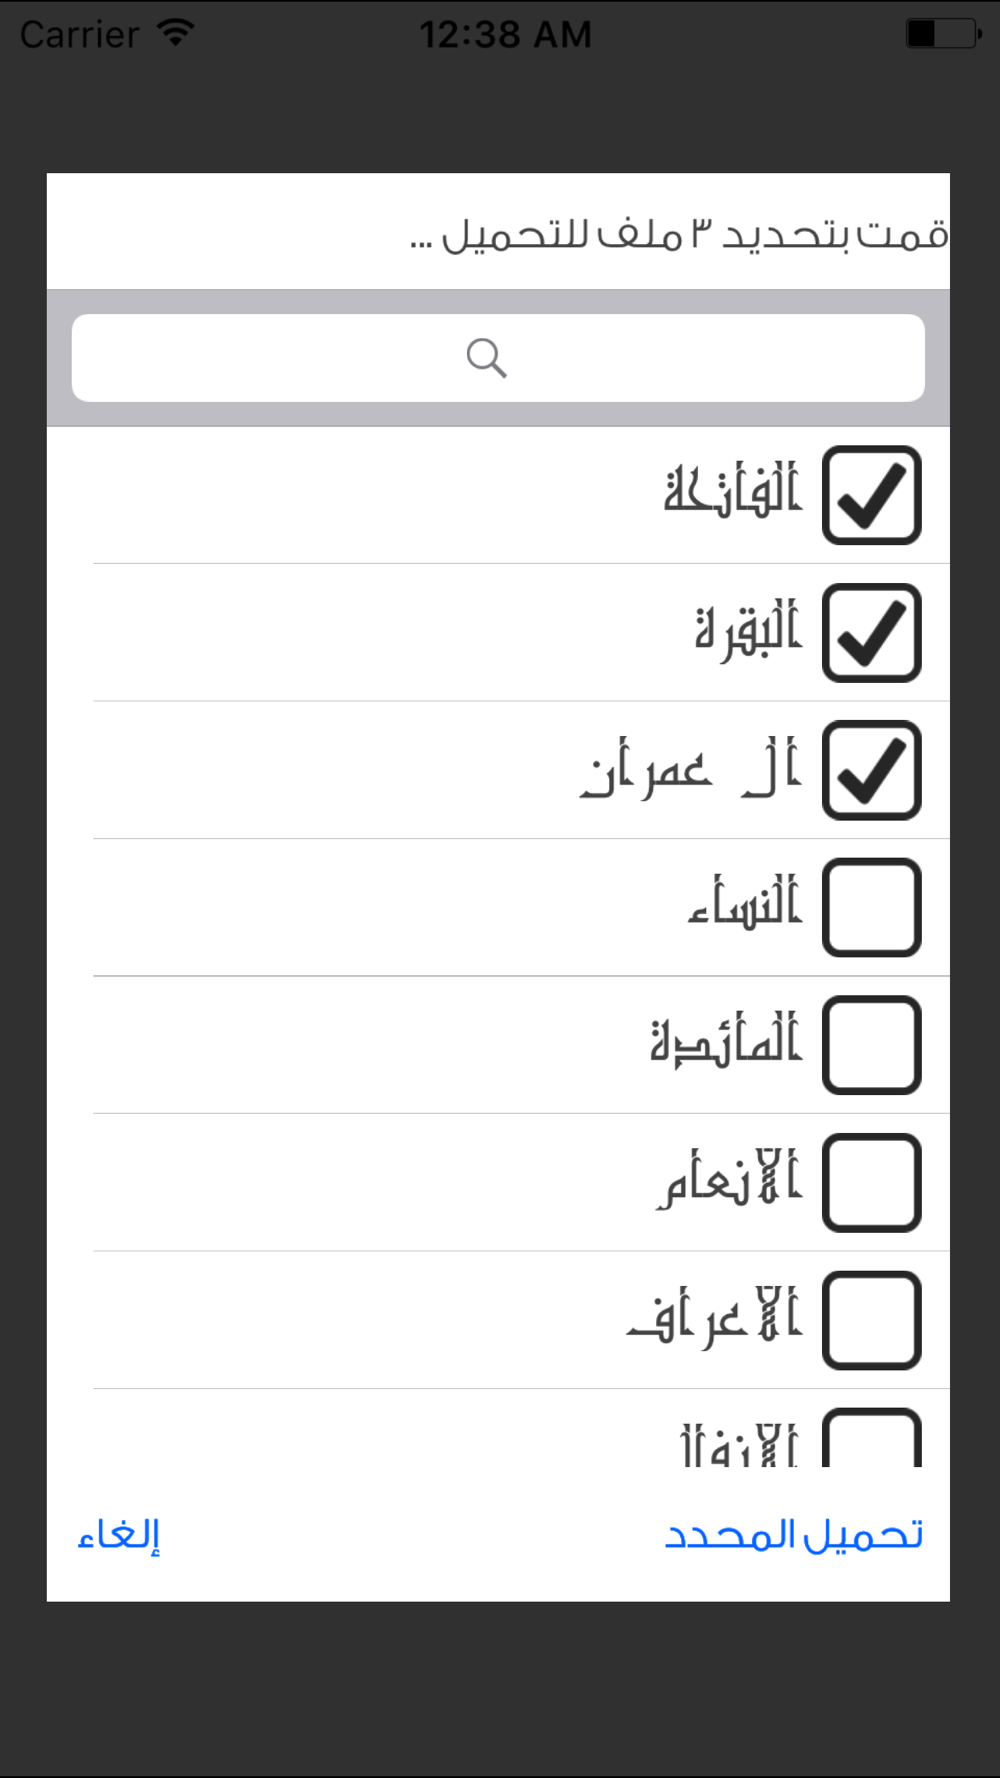Tap the البقرة surah name
This screenshot has width=1000, height=1778.
click(748, 630)
